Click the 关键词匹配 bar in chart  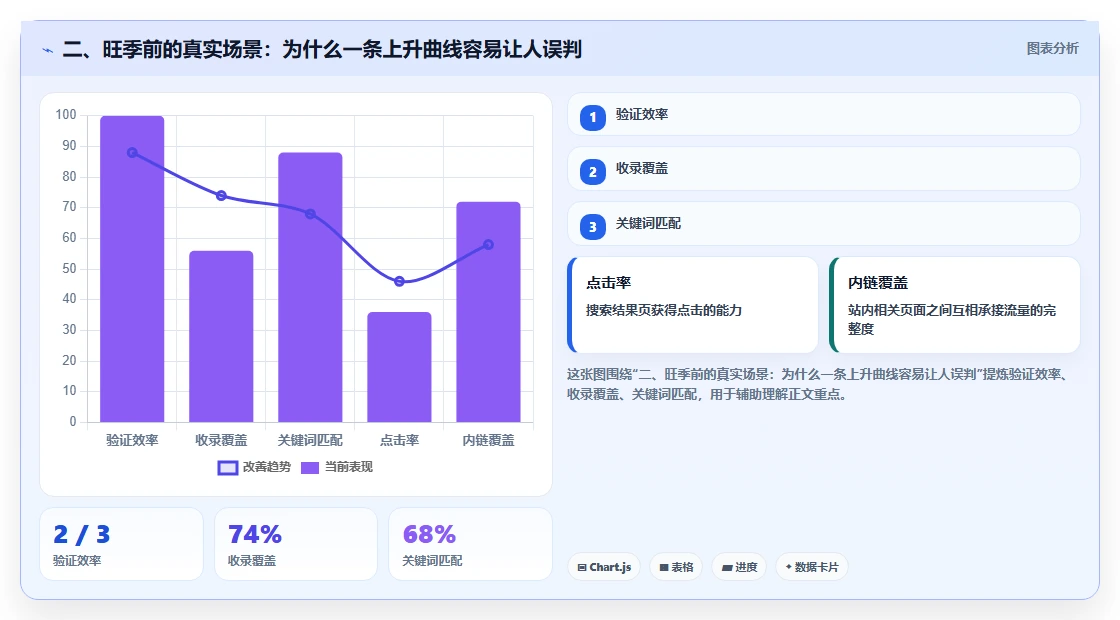coord(310,287)
